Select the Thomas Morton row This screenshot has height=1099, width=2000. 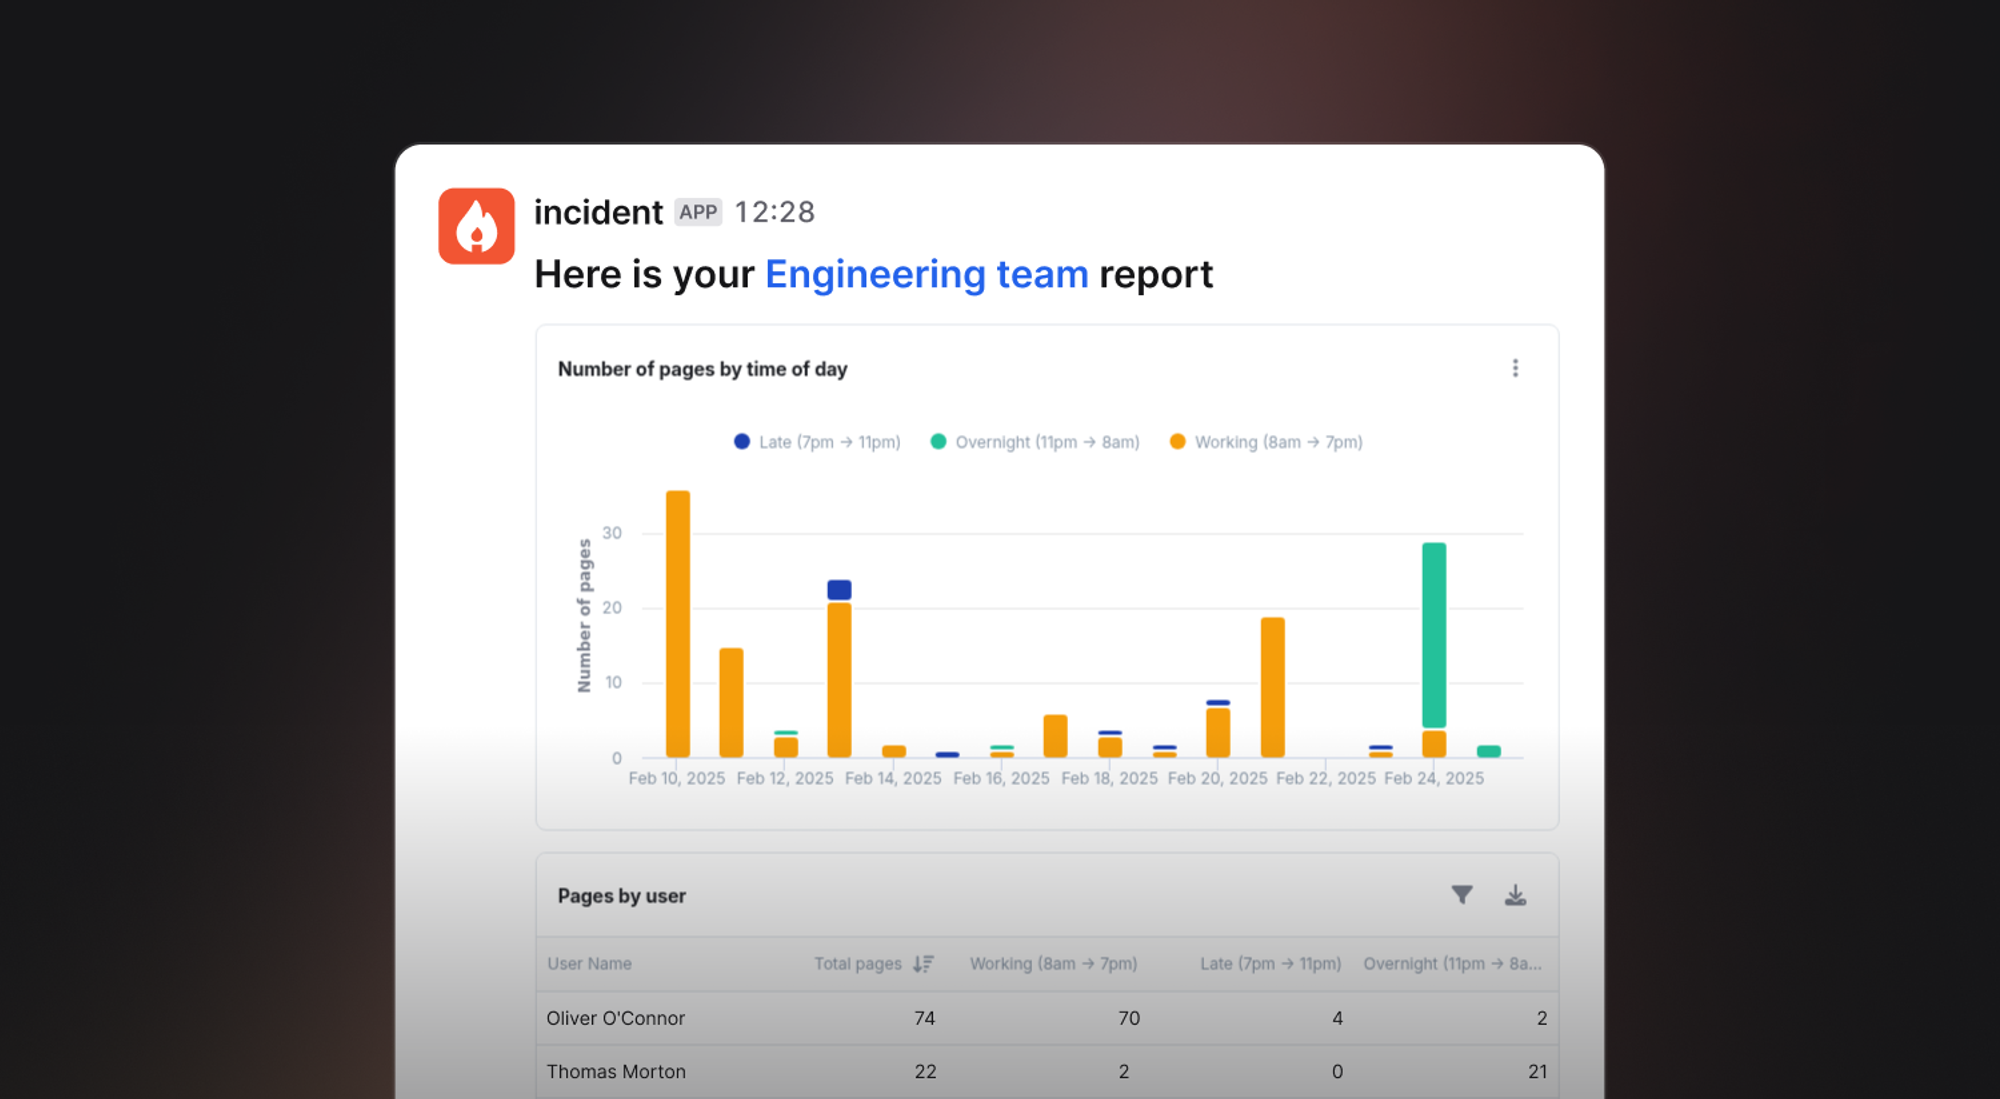tap(616, 1071)
